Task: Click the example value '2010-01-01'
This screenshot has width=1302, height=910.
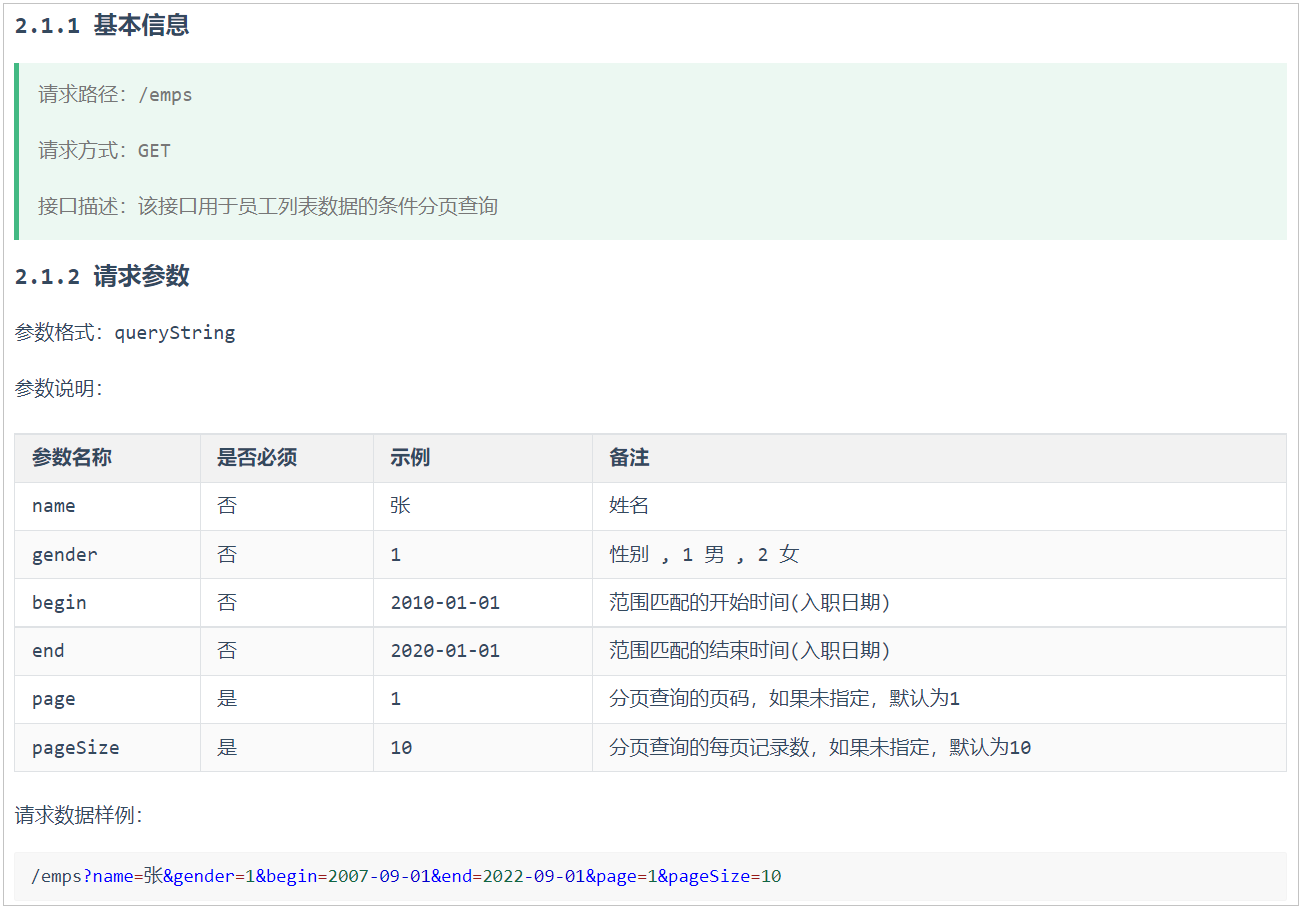Action: coord(445,603)
